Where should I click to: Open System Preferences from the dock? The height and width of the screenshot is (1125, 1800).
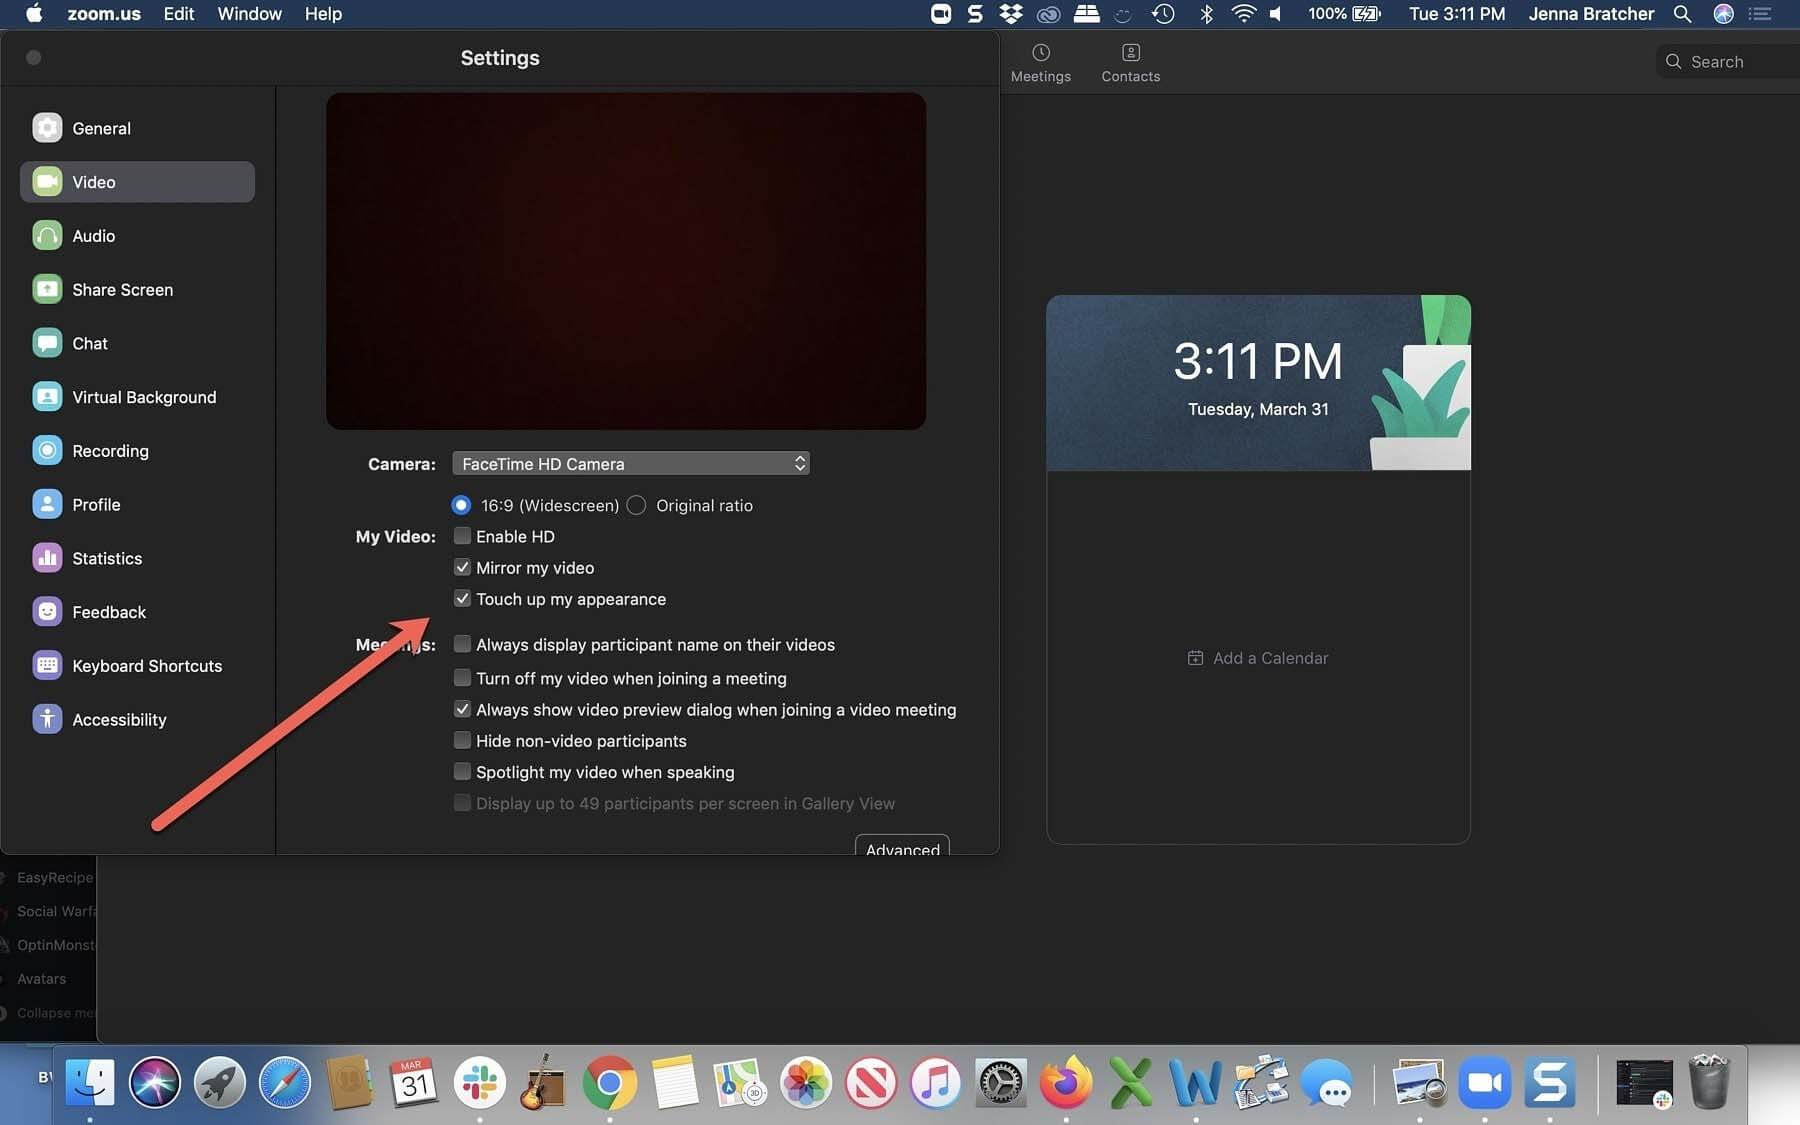1001,1082
